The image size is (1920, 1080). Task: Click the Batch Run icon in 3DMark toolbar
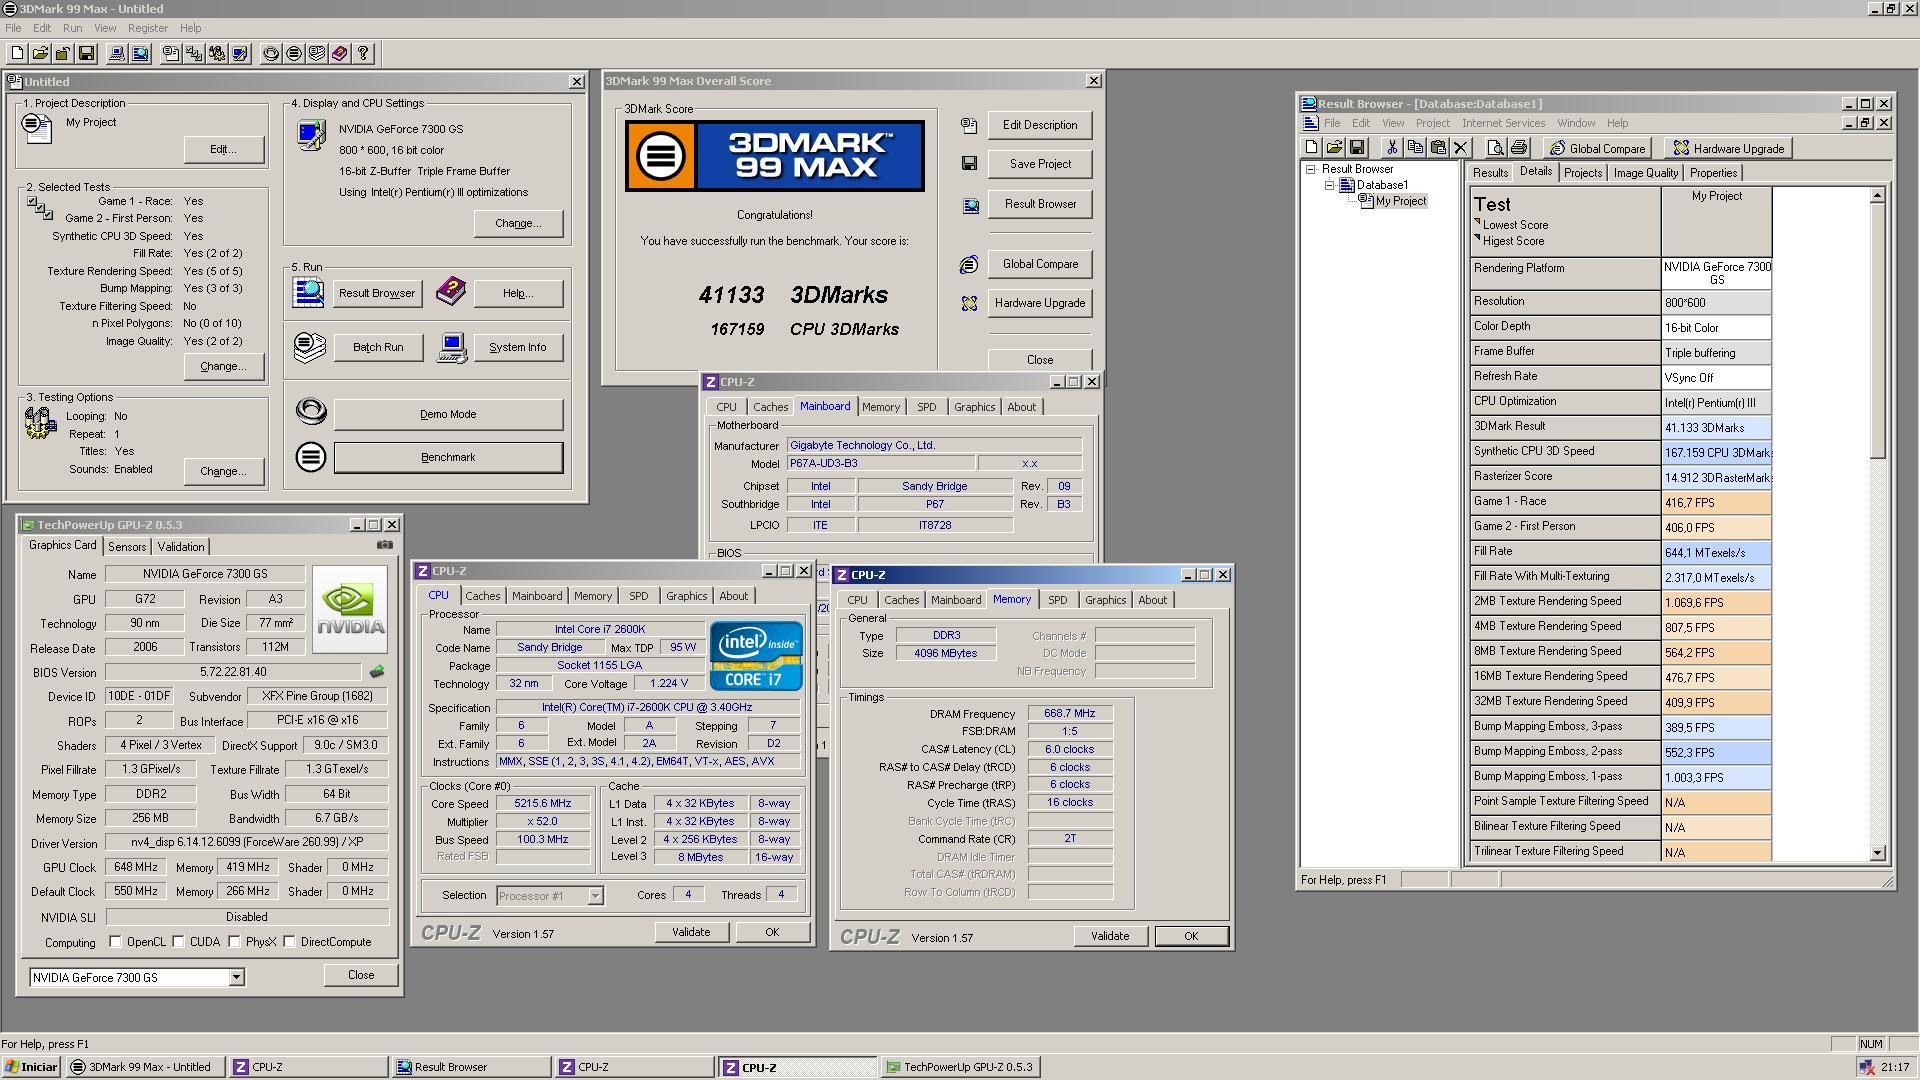(317, 53)
